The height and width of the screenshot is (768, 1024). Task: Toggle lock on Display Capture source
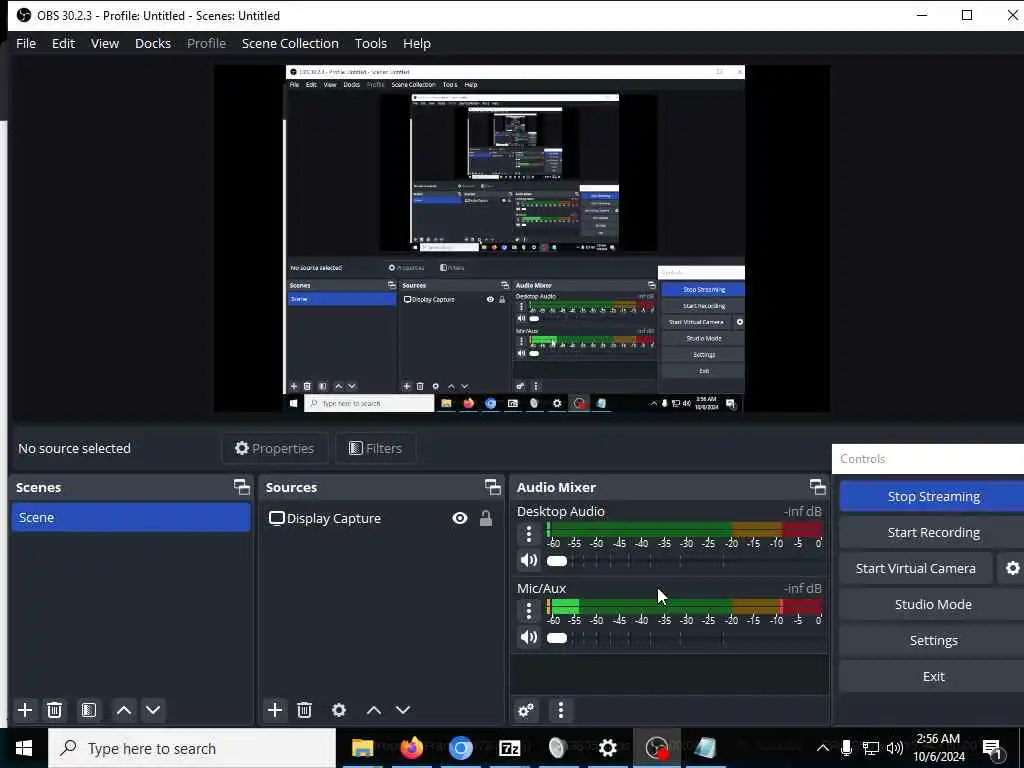(486, 519)
